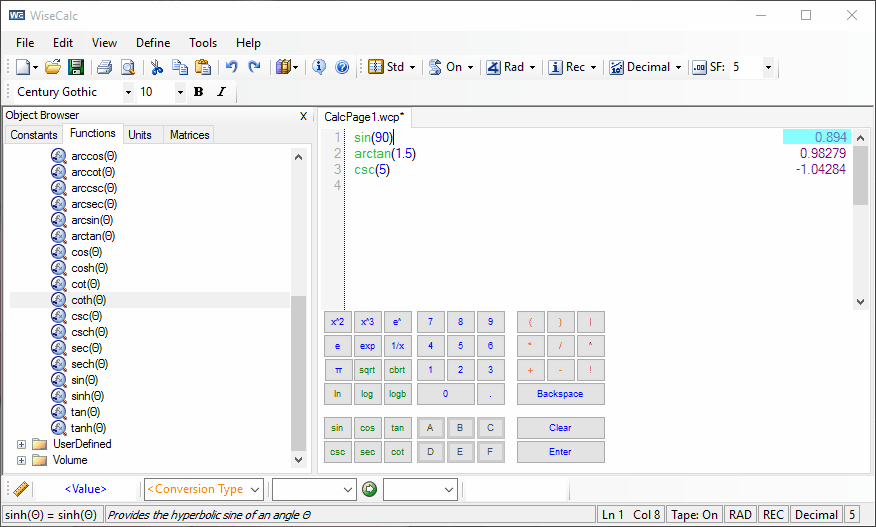Open a file with the folder icon
The height and width of the screenshot is (527, 876).
(53, 67)
